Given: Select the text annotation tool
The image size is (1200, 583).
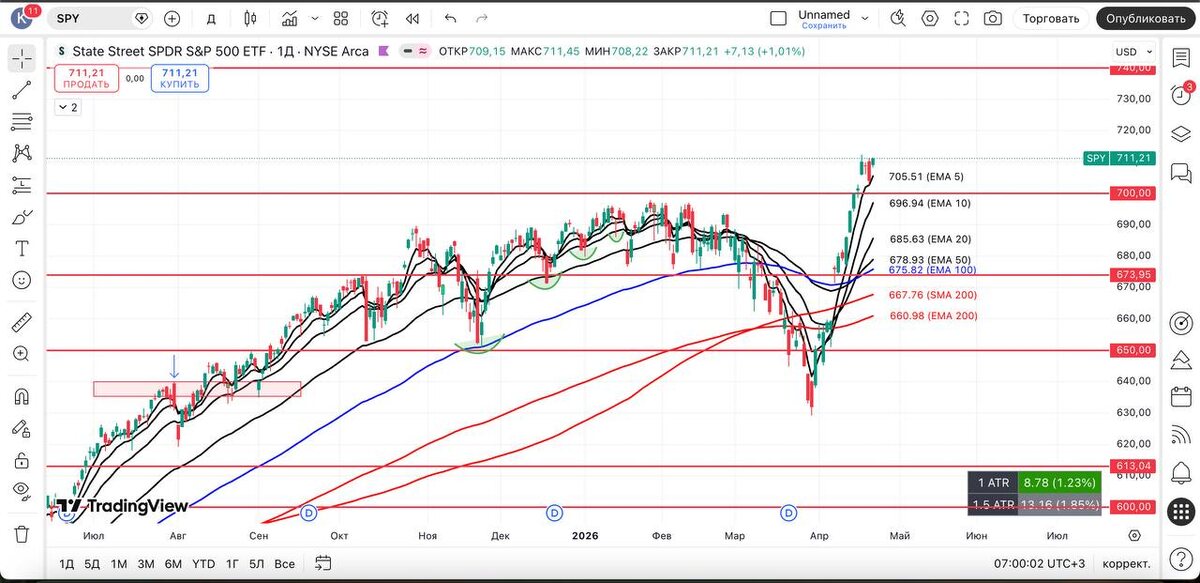Looking at the screenshot, I should [21, 248].
